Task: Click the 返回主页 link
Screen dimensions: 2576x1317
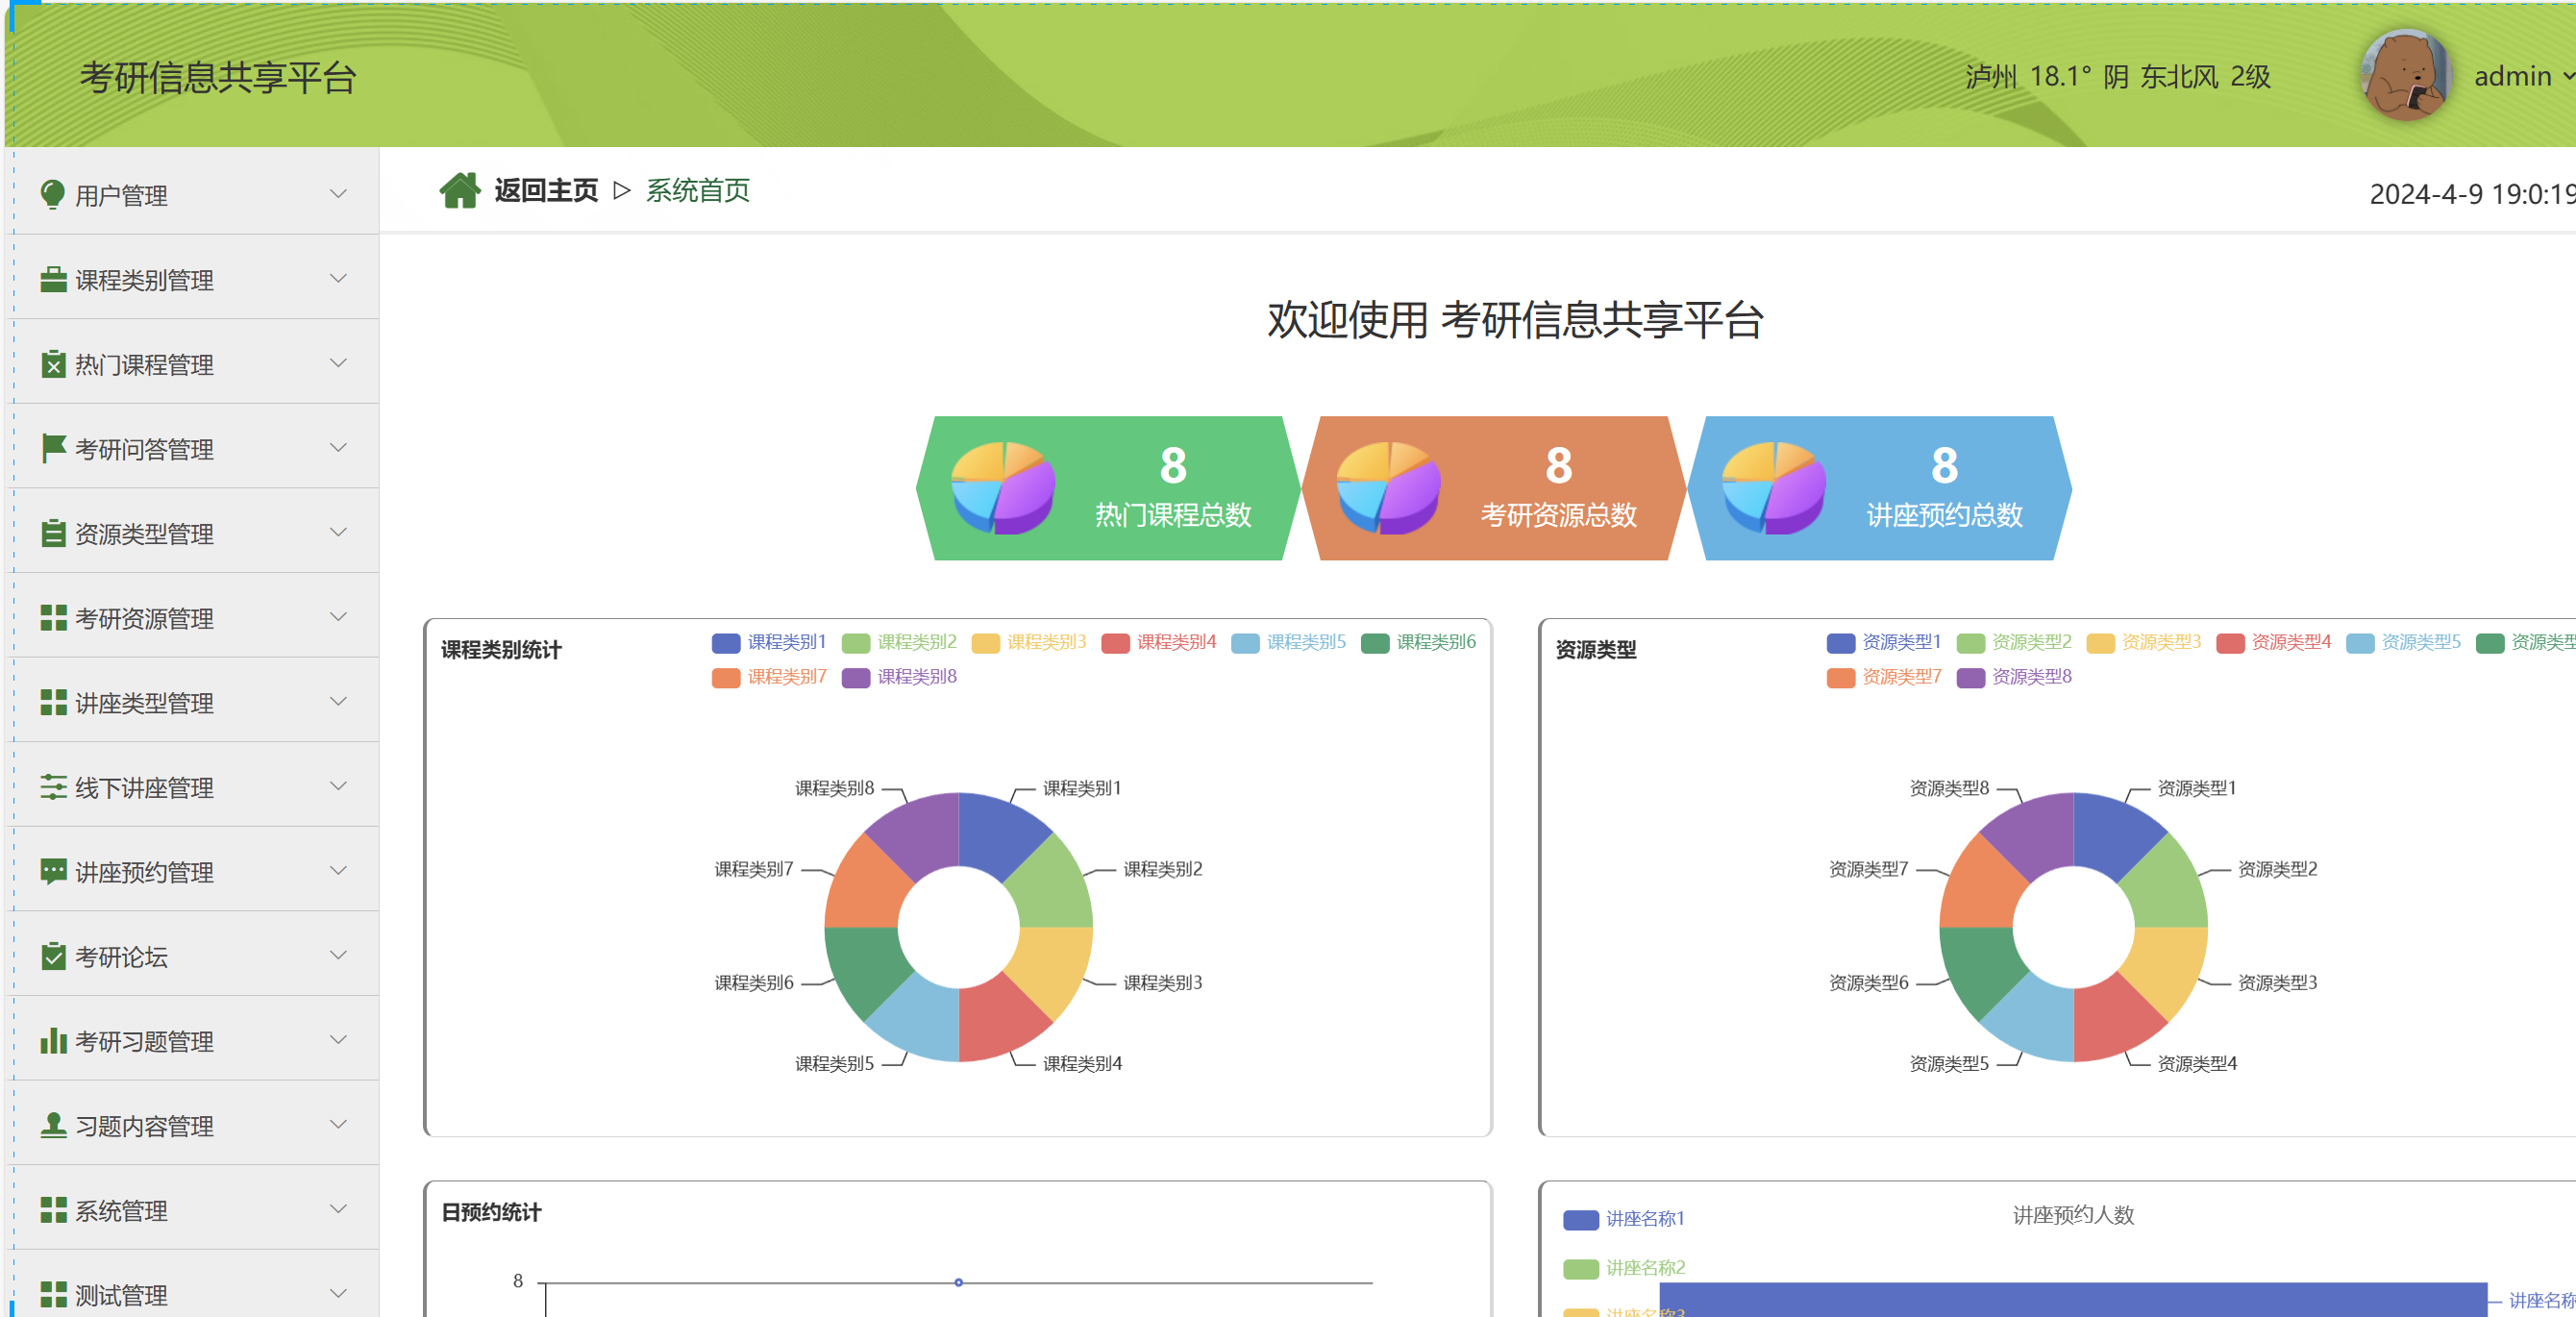Action: click(x=546, y=190)
